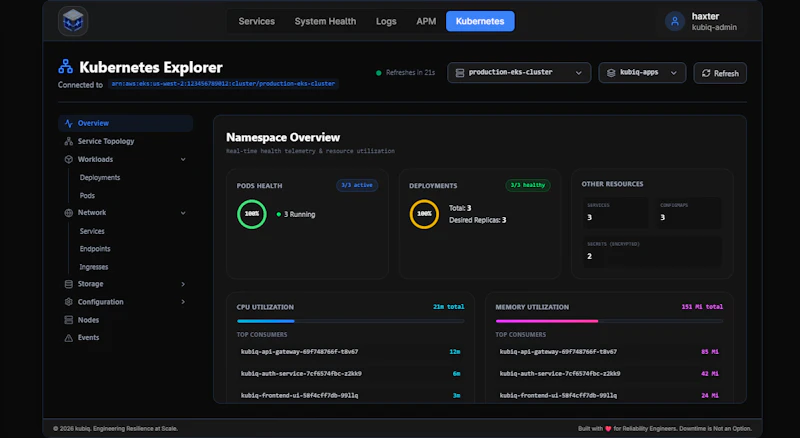Image resolution: width=800 pixels, height=438 pixels.
Task: Click kubiq-auth-service row under memory consumers
Action: click(x=609, y=374)
